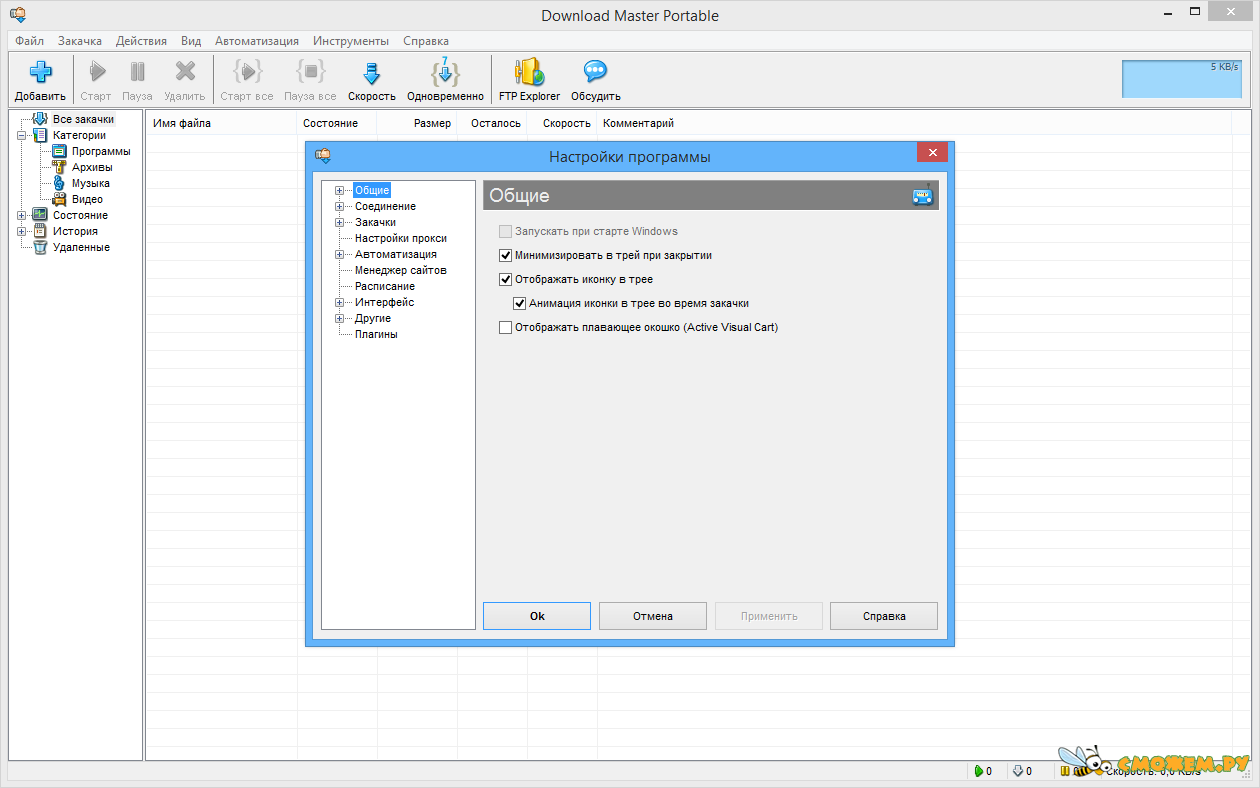Image resolution: width=1260 pixels, height=788 pixels.
Task: Click the Отмена button
Action: click(653, 616)
